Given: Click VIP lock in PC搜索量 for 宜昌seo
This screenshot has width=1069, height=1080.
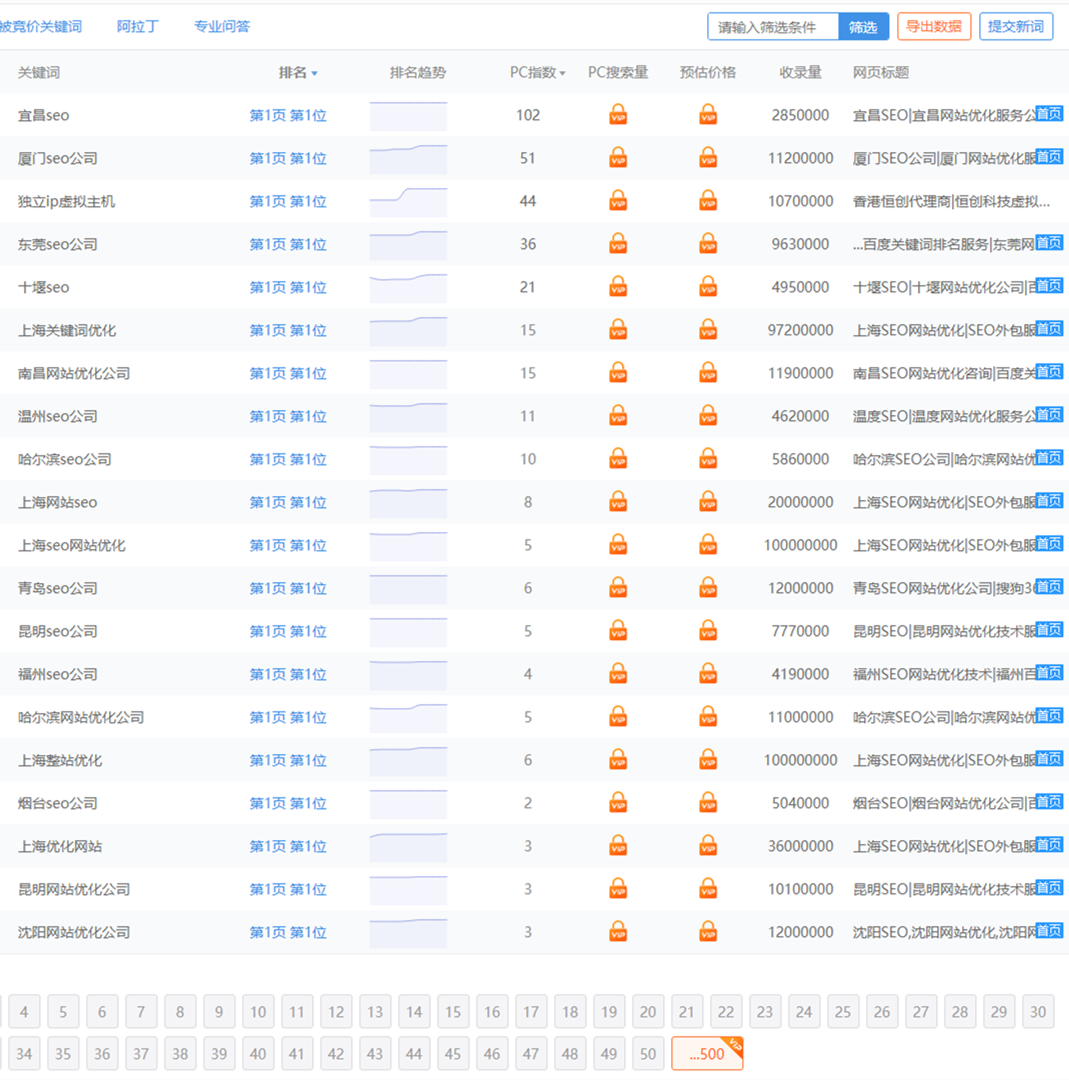Looking at the screenshot, I should pos(618,115).
